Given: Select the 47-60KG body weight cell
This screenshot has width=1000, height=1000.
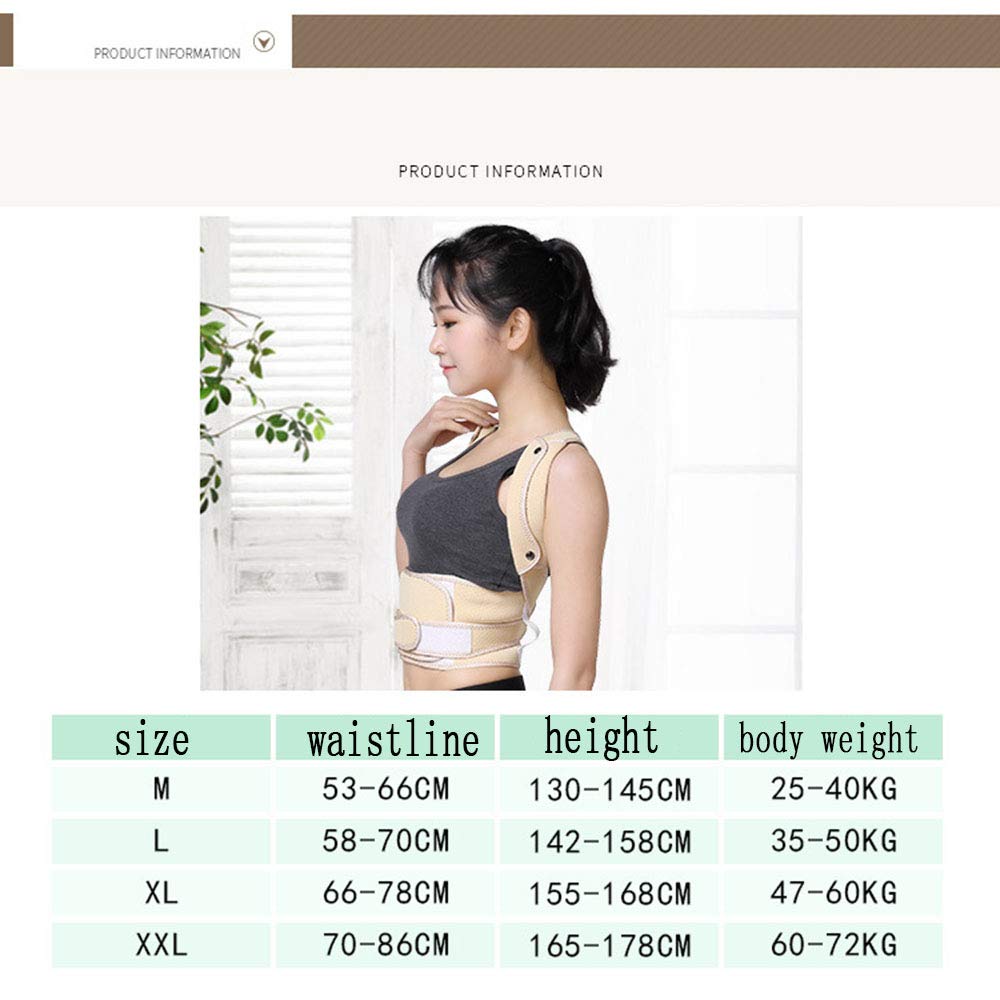Looking at the screenshot, I should [833, 893].
